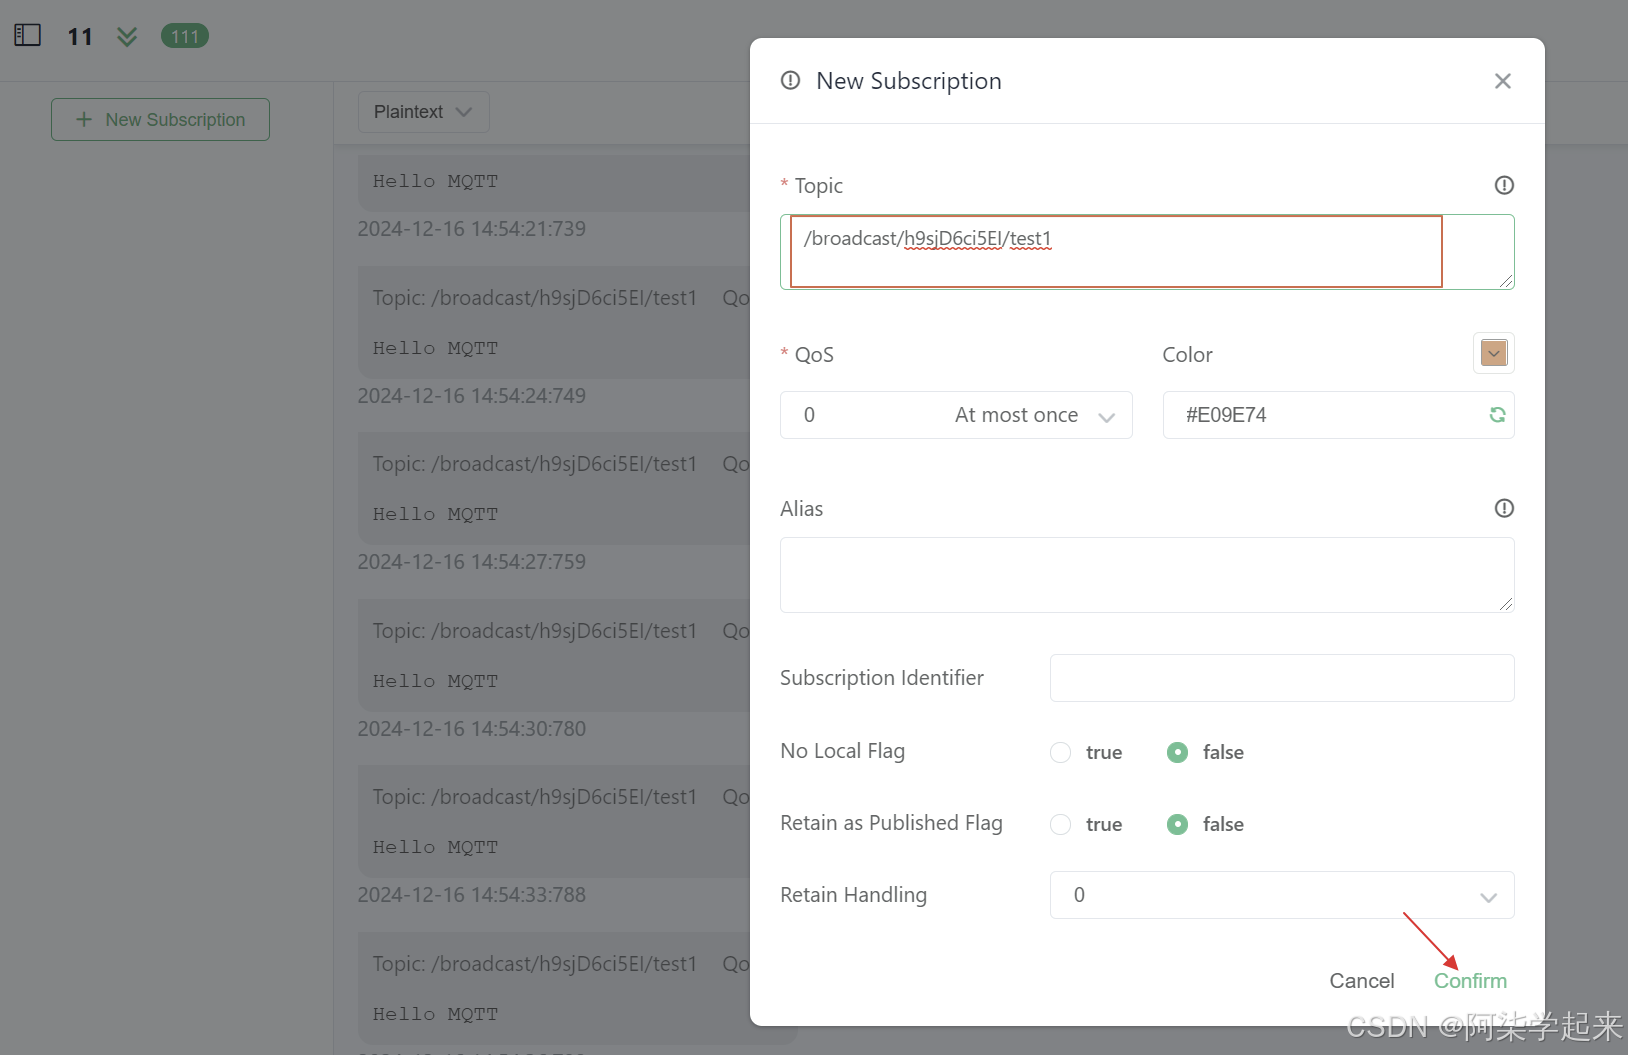
Task: Open the QoS At most once dropdown
Action: 956,415
